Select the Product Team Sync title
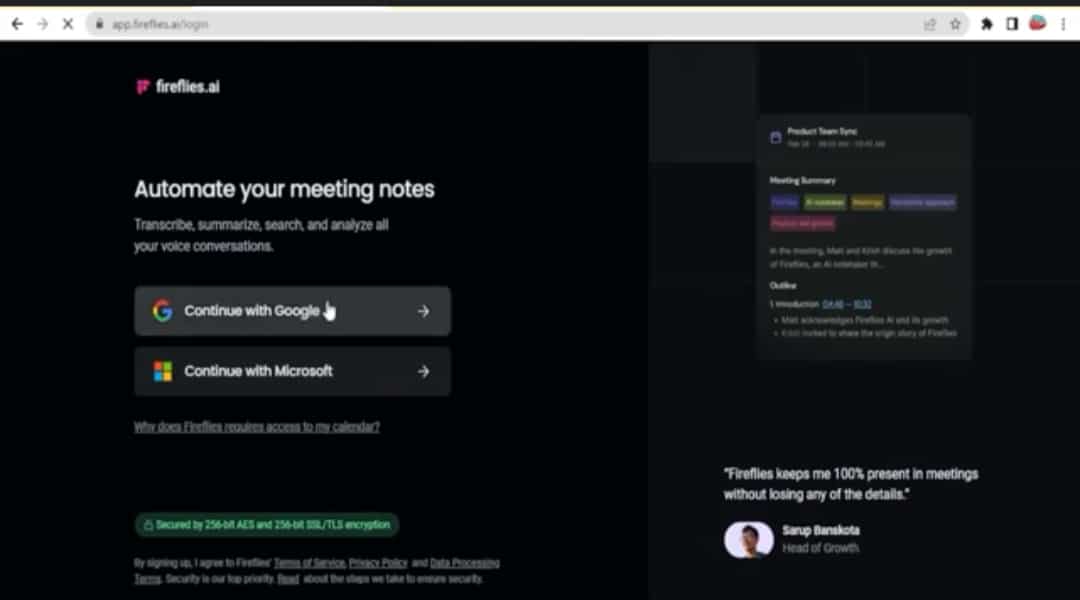This screenshot has width=1080, height=600. pyautogui.click(x=822, y=131)
